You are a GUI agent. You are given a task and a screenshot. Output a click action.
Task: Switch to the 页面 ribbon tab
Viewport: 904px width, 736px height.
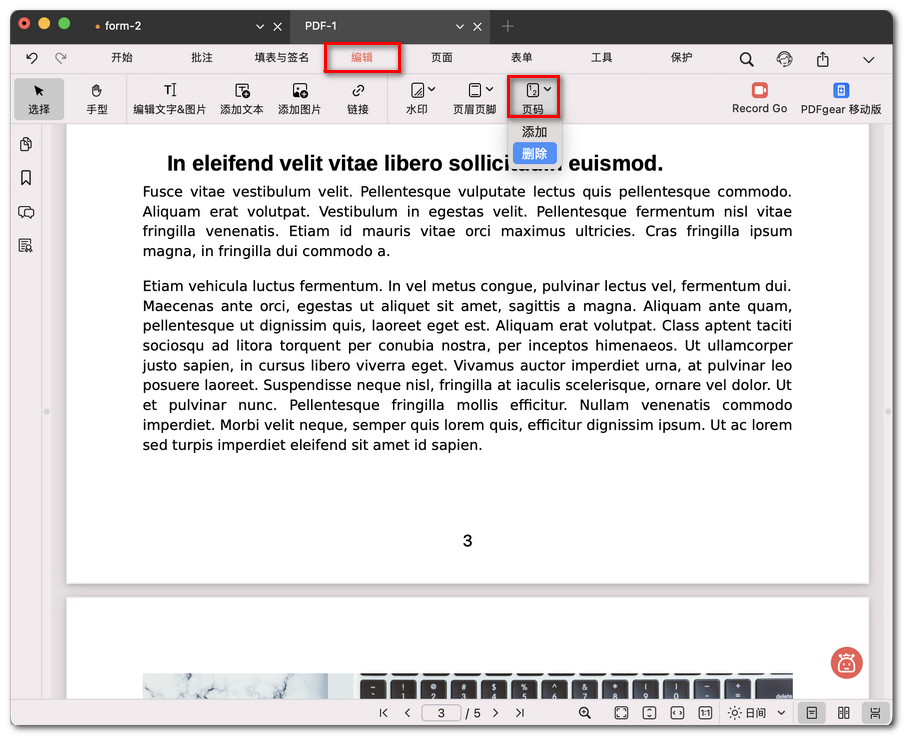pos(441,58)
